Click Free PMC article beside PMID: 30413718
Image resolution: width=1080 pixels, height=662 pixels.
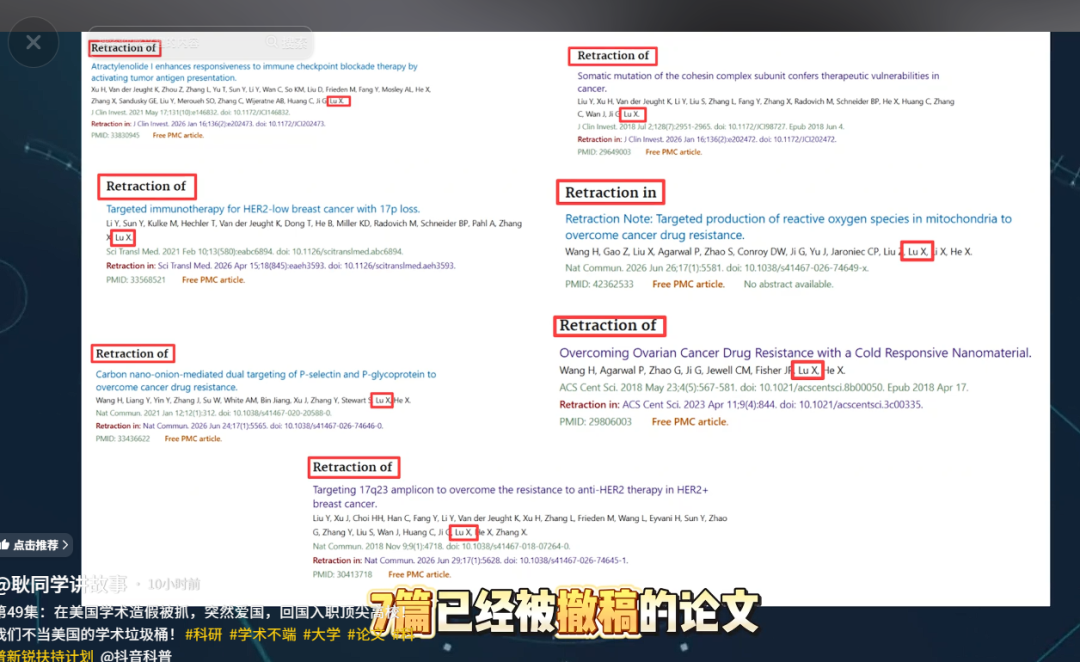point(419,575)
